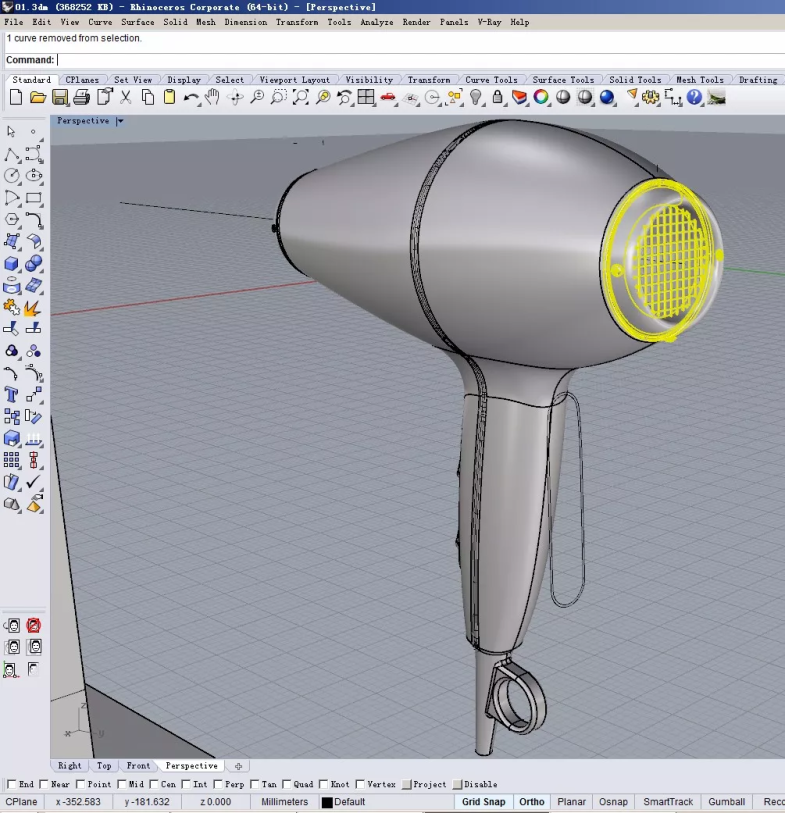Screen dimensions: 785x813
Task: Open the Default layer selector
Action: click(x=349, y=802)
